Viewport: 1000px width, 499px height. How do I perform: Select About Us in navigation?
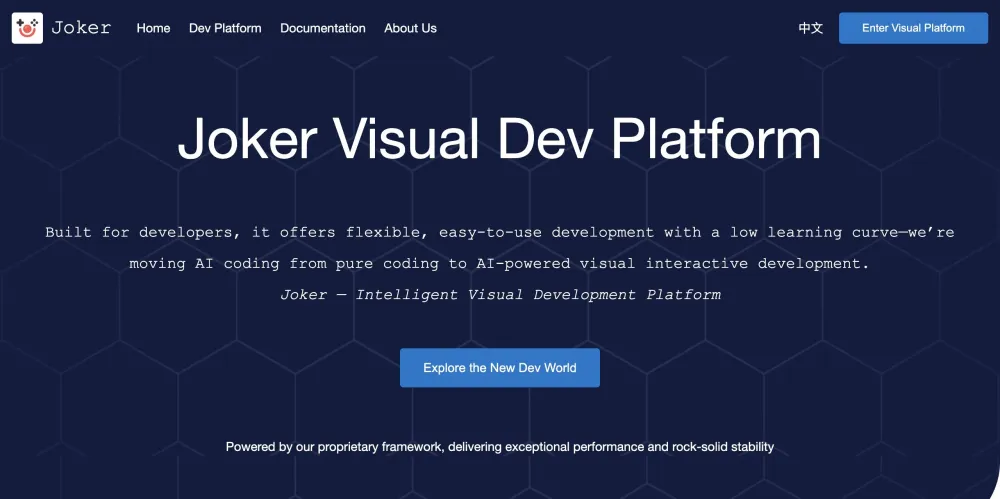point(410,28)
